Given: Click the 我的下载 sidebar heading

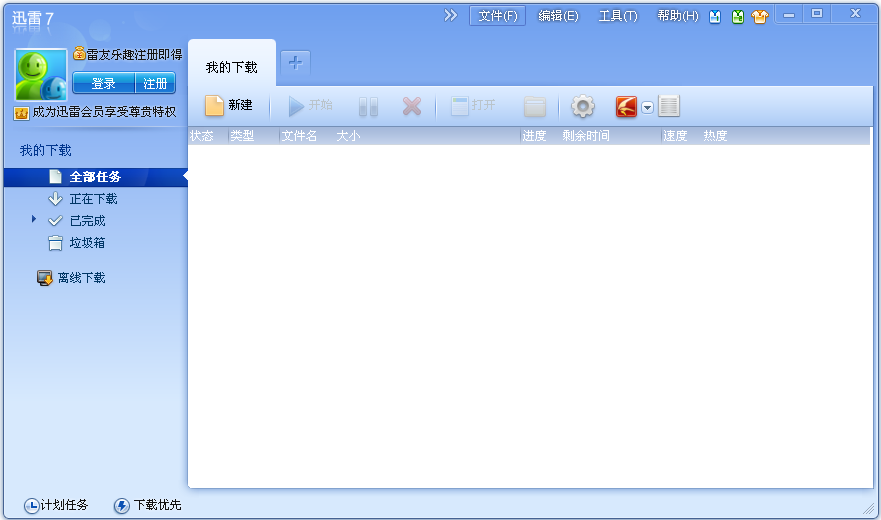Looking at the screenshot, I should (46, 150).
